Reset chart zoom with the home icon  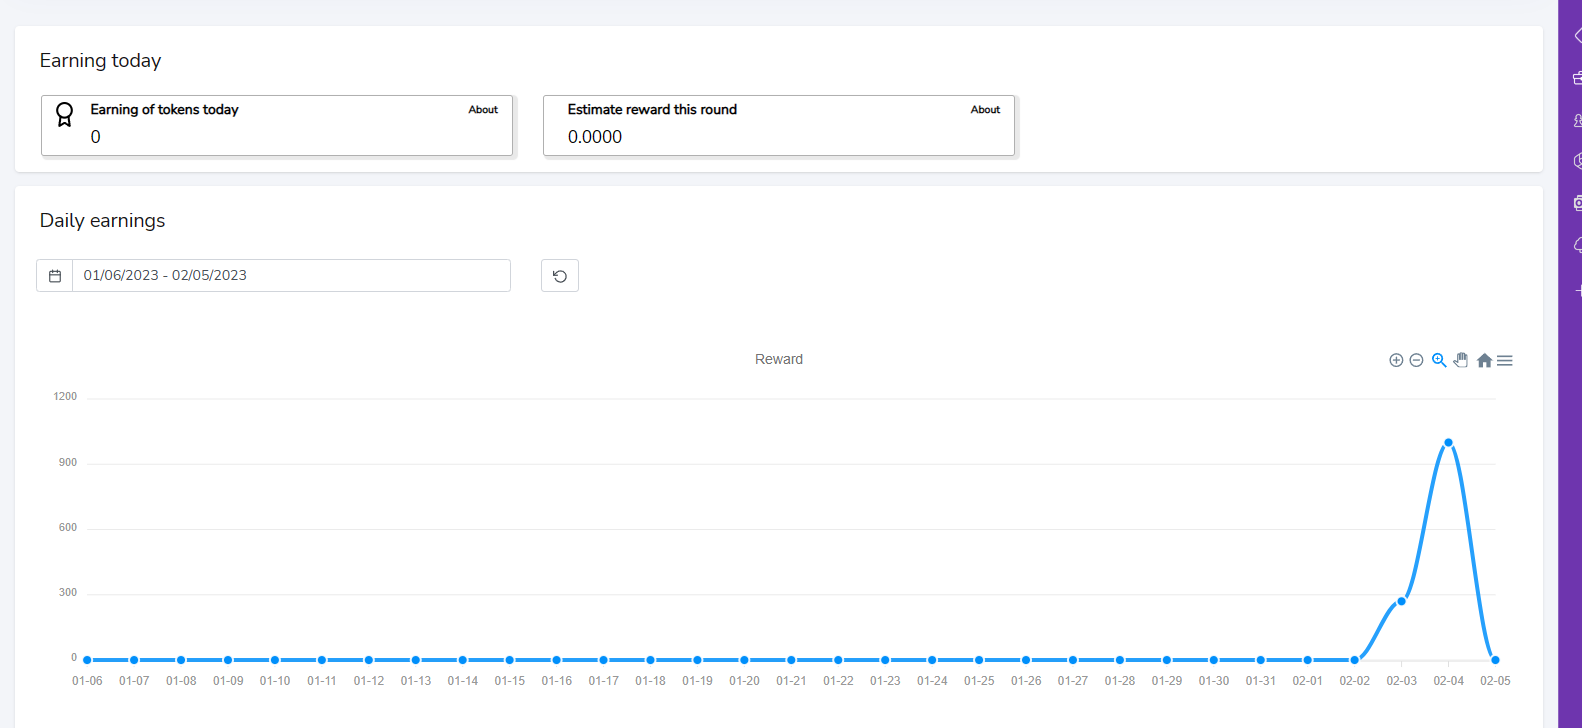1484,361
